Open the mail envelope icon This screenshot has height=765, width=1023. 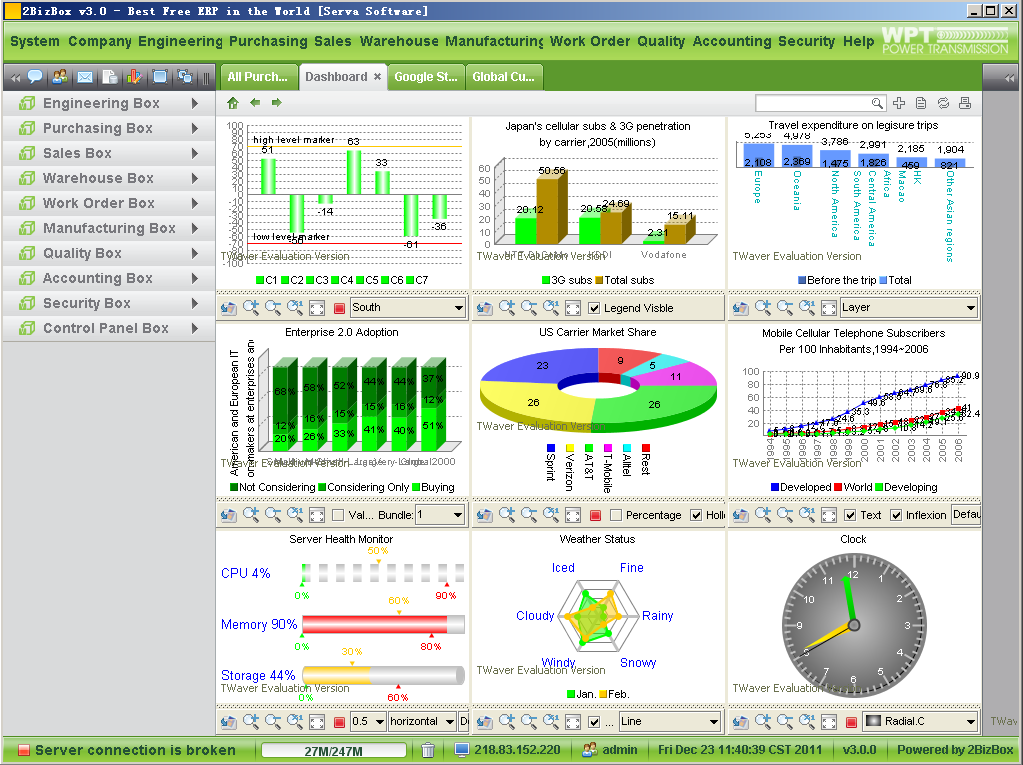coord(85,77)
